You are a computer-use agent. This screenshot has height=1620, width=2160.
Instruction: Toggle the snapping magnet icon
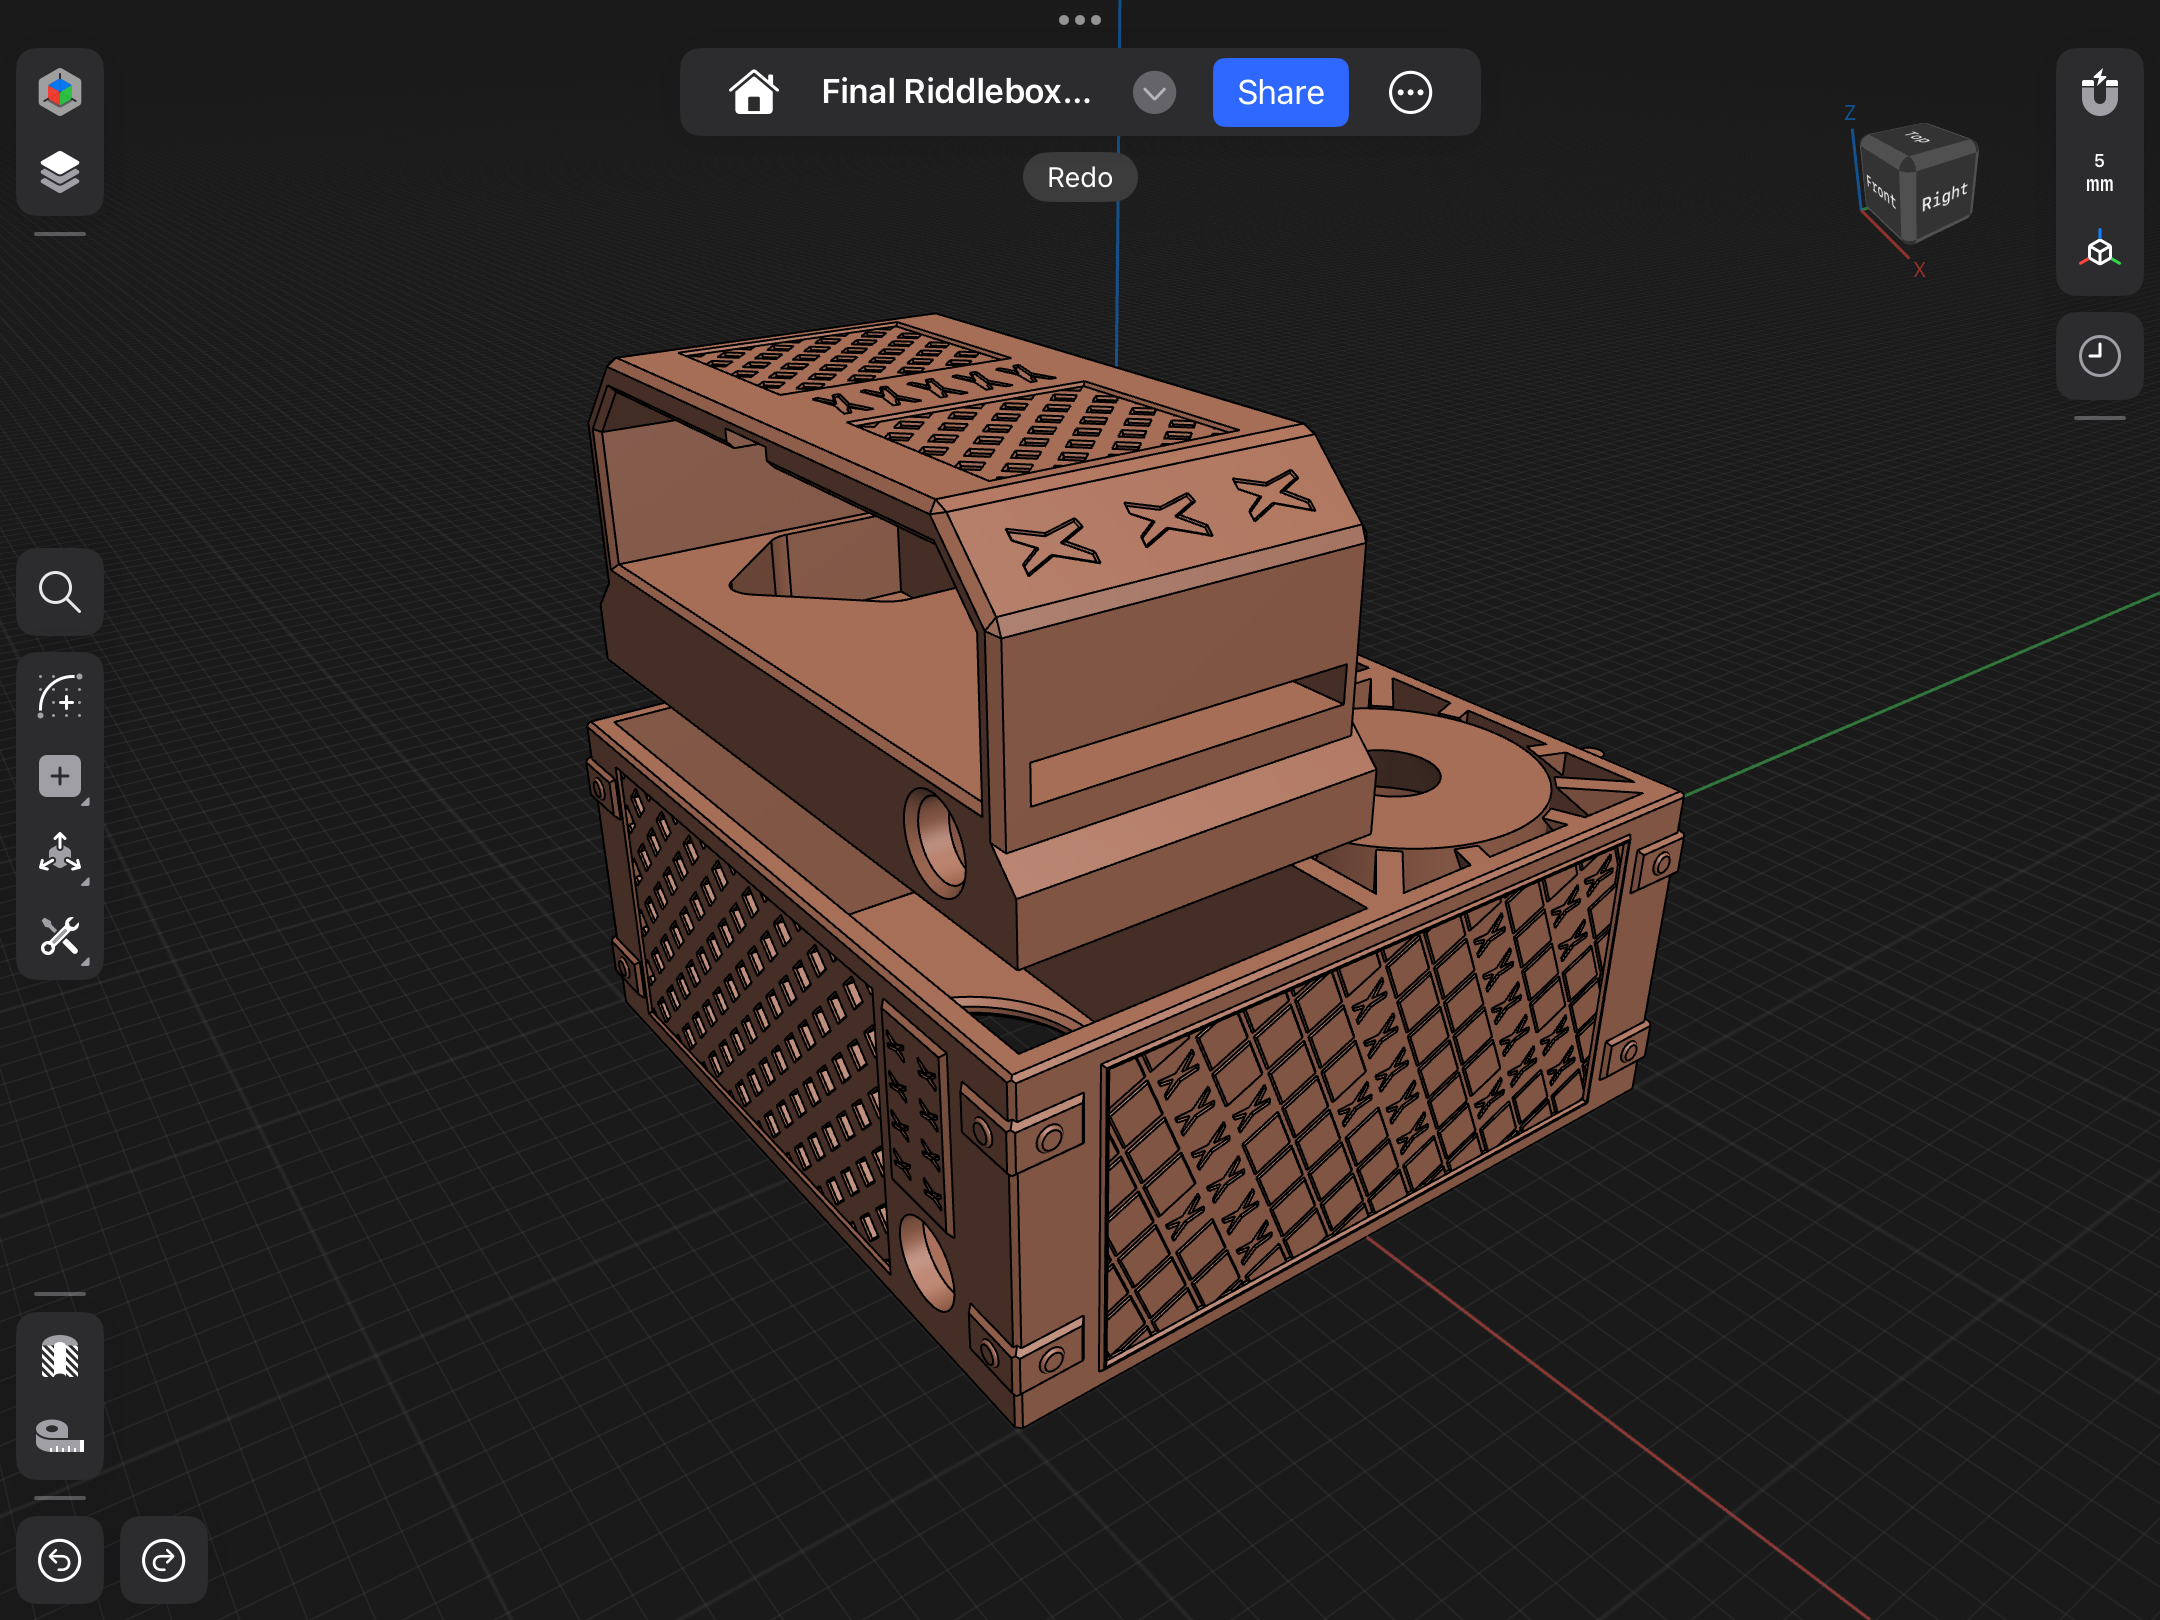tap(2099, 93)
